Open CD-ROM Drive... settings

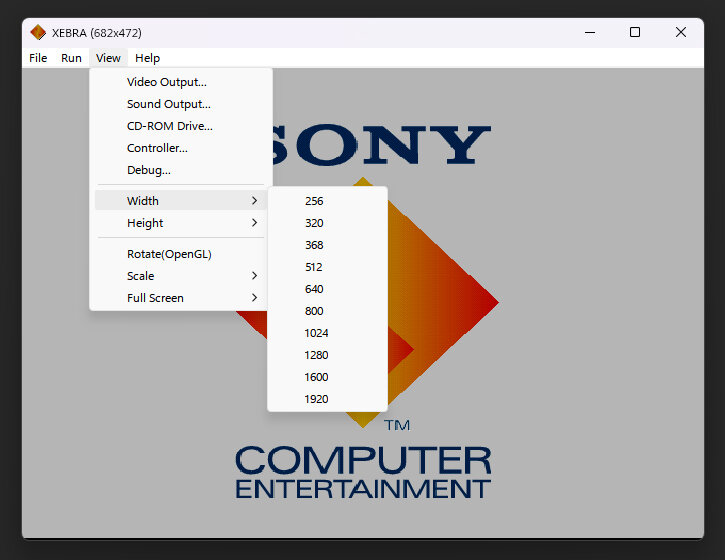pos(180,126)
